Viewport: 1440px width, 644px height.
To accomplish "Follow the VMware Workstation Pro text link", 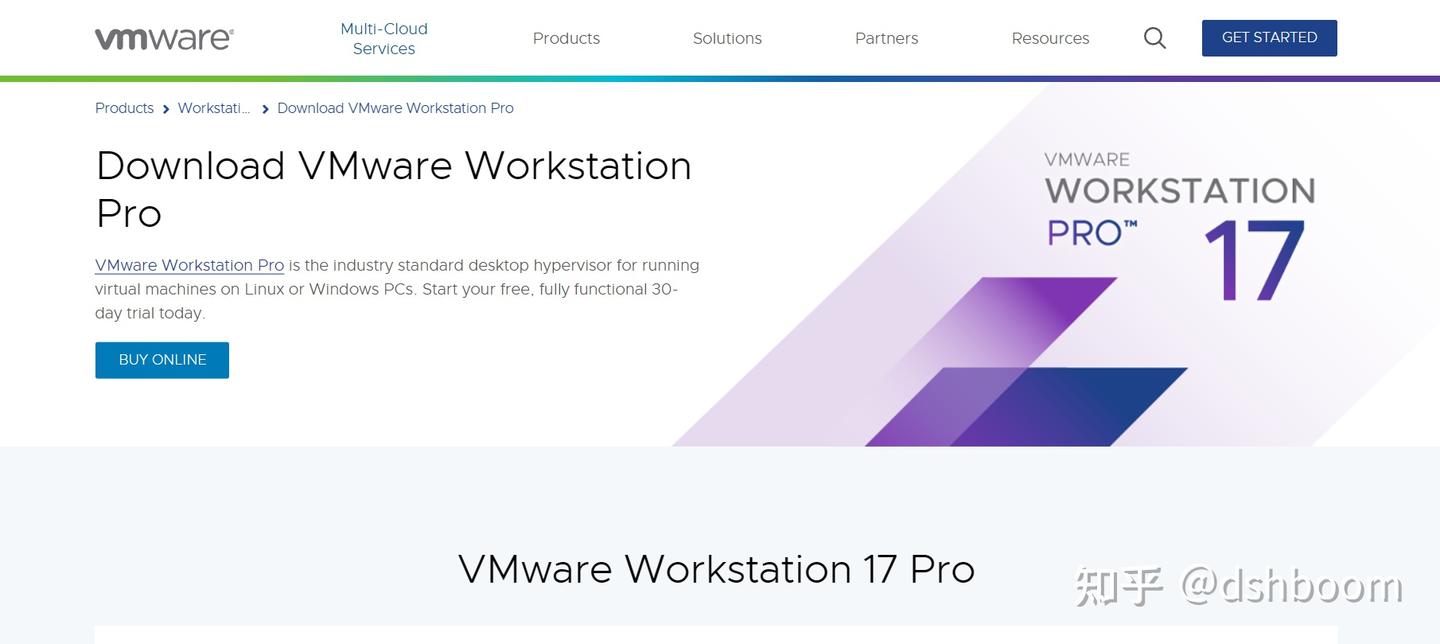I will click(189, 265).
